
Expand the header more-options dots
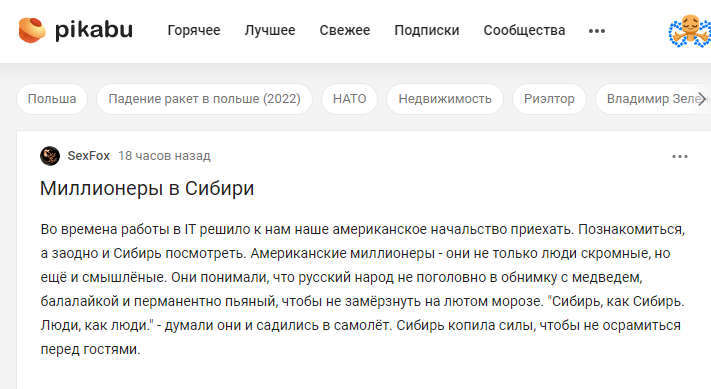pyautogui.click(x=597, y=31)
